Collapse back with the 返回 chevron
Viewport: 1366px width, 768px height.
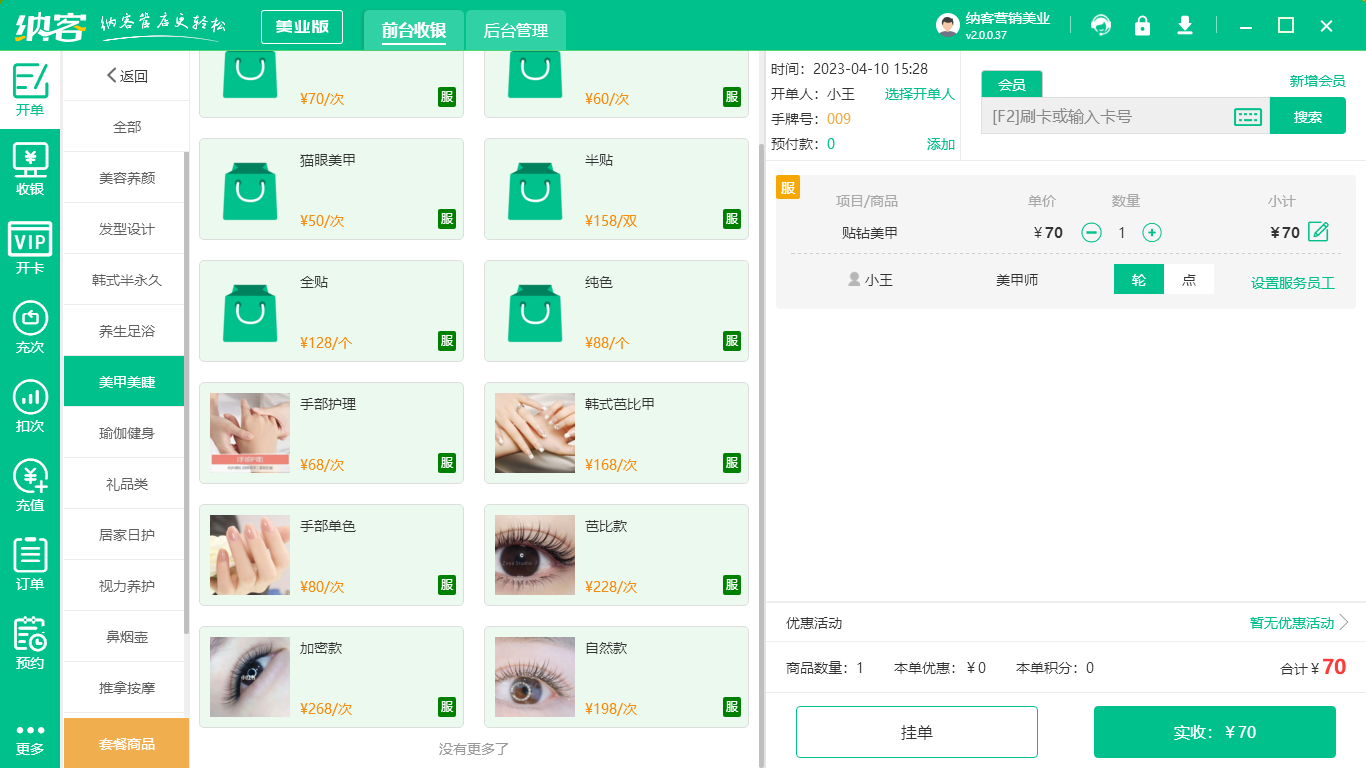(111, 75)
